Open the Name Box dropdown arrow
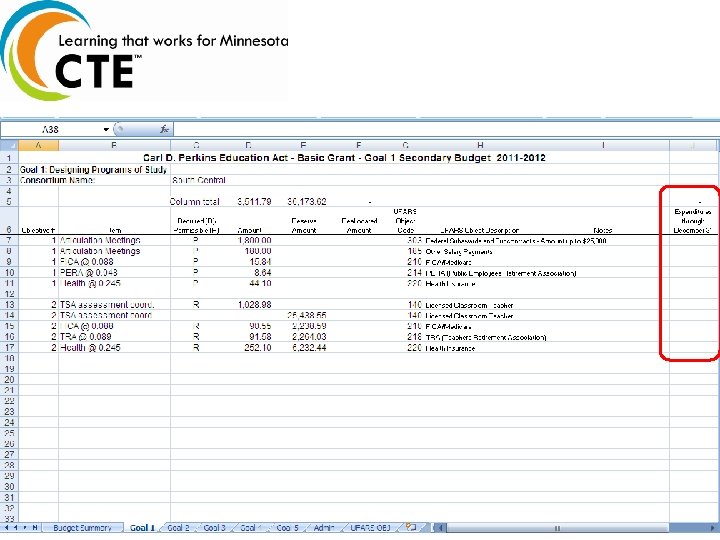 (106, 129)
